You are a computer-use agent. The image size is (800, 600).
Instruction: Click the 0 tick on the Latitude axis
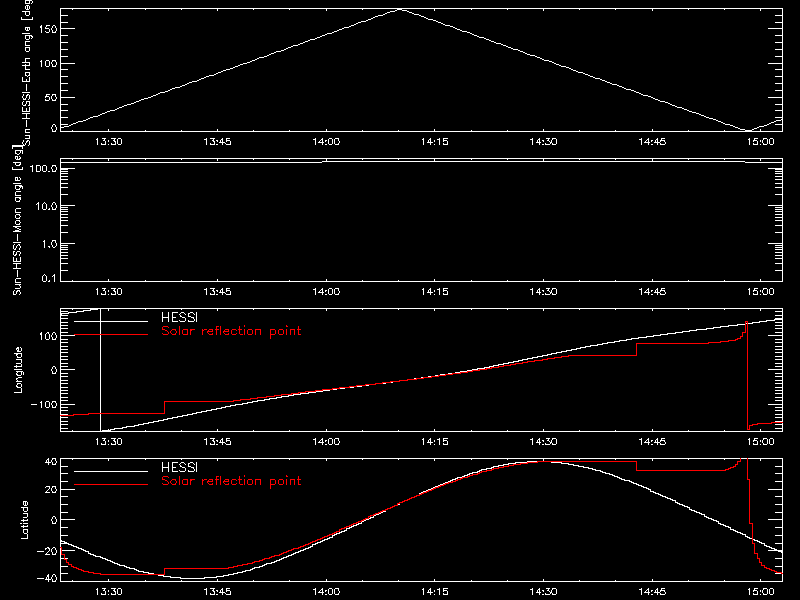[x=54, y=520]
